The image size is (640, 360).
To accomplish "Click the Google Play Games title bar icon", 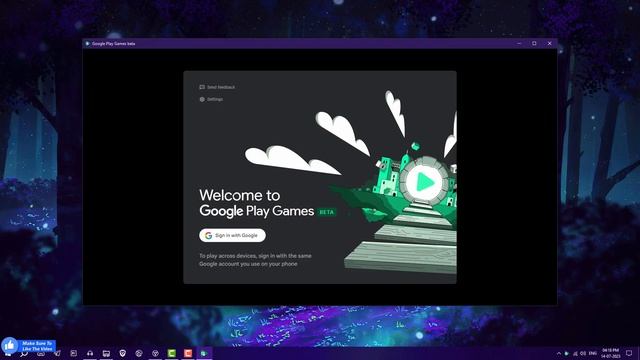I will coord(87,43).
